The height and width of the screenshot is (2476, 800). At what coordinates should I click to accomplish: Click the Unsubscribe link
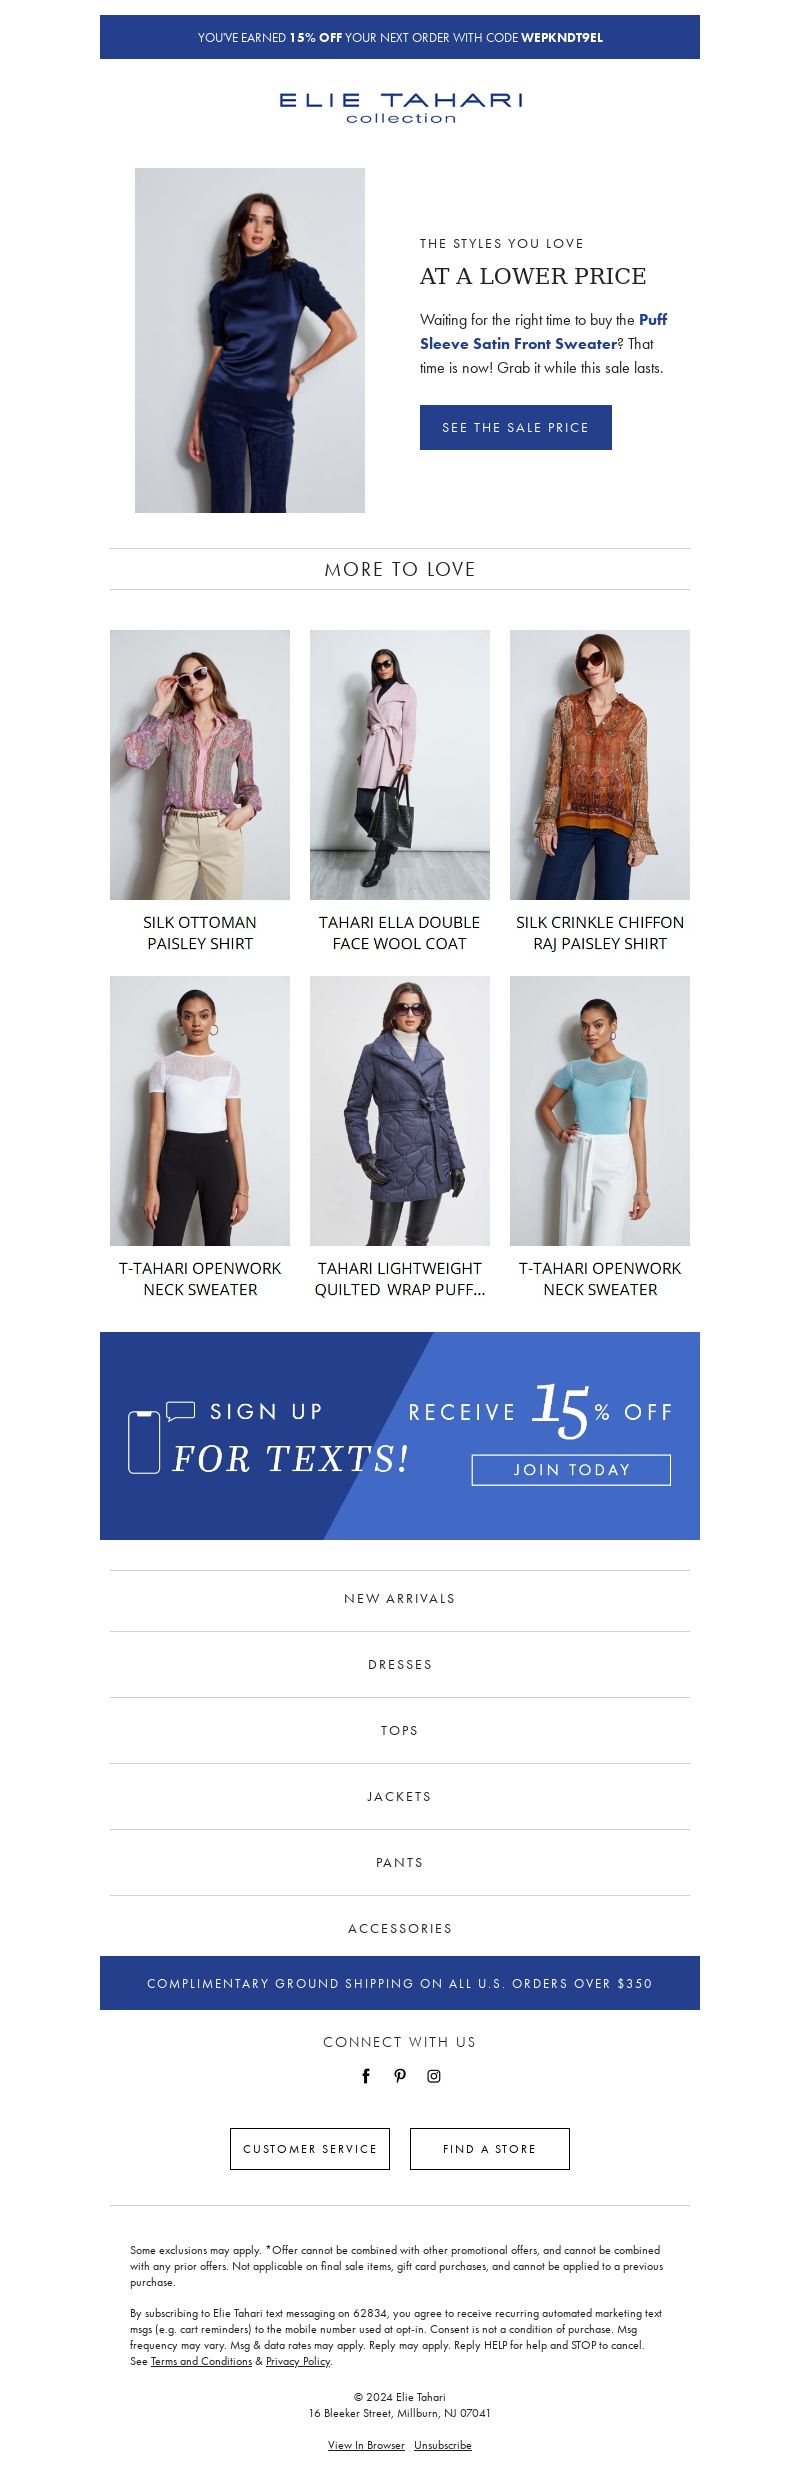[443, 2445]
